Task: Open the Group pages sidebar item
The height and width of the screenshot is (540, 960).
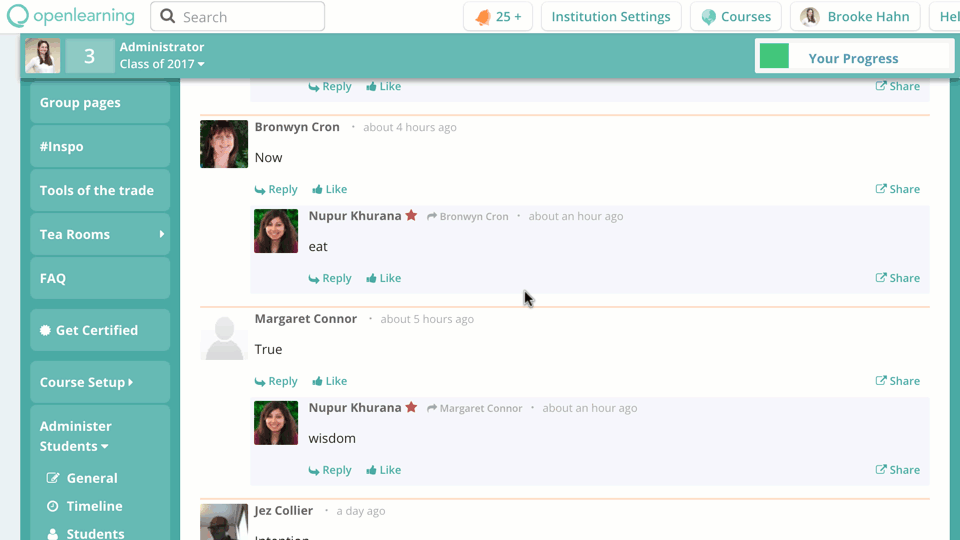Action: 100,103
